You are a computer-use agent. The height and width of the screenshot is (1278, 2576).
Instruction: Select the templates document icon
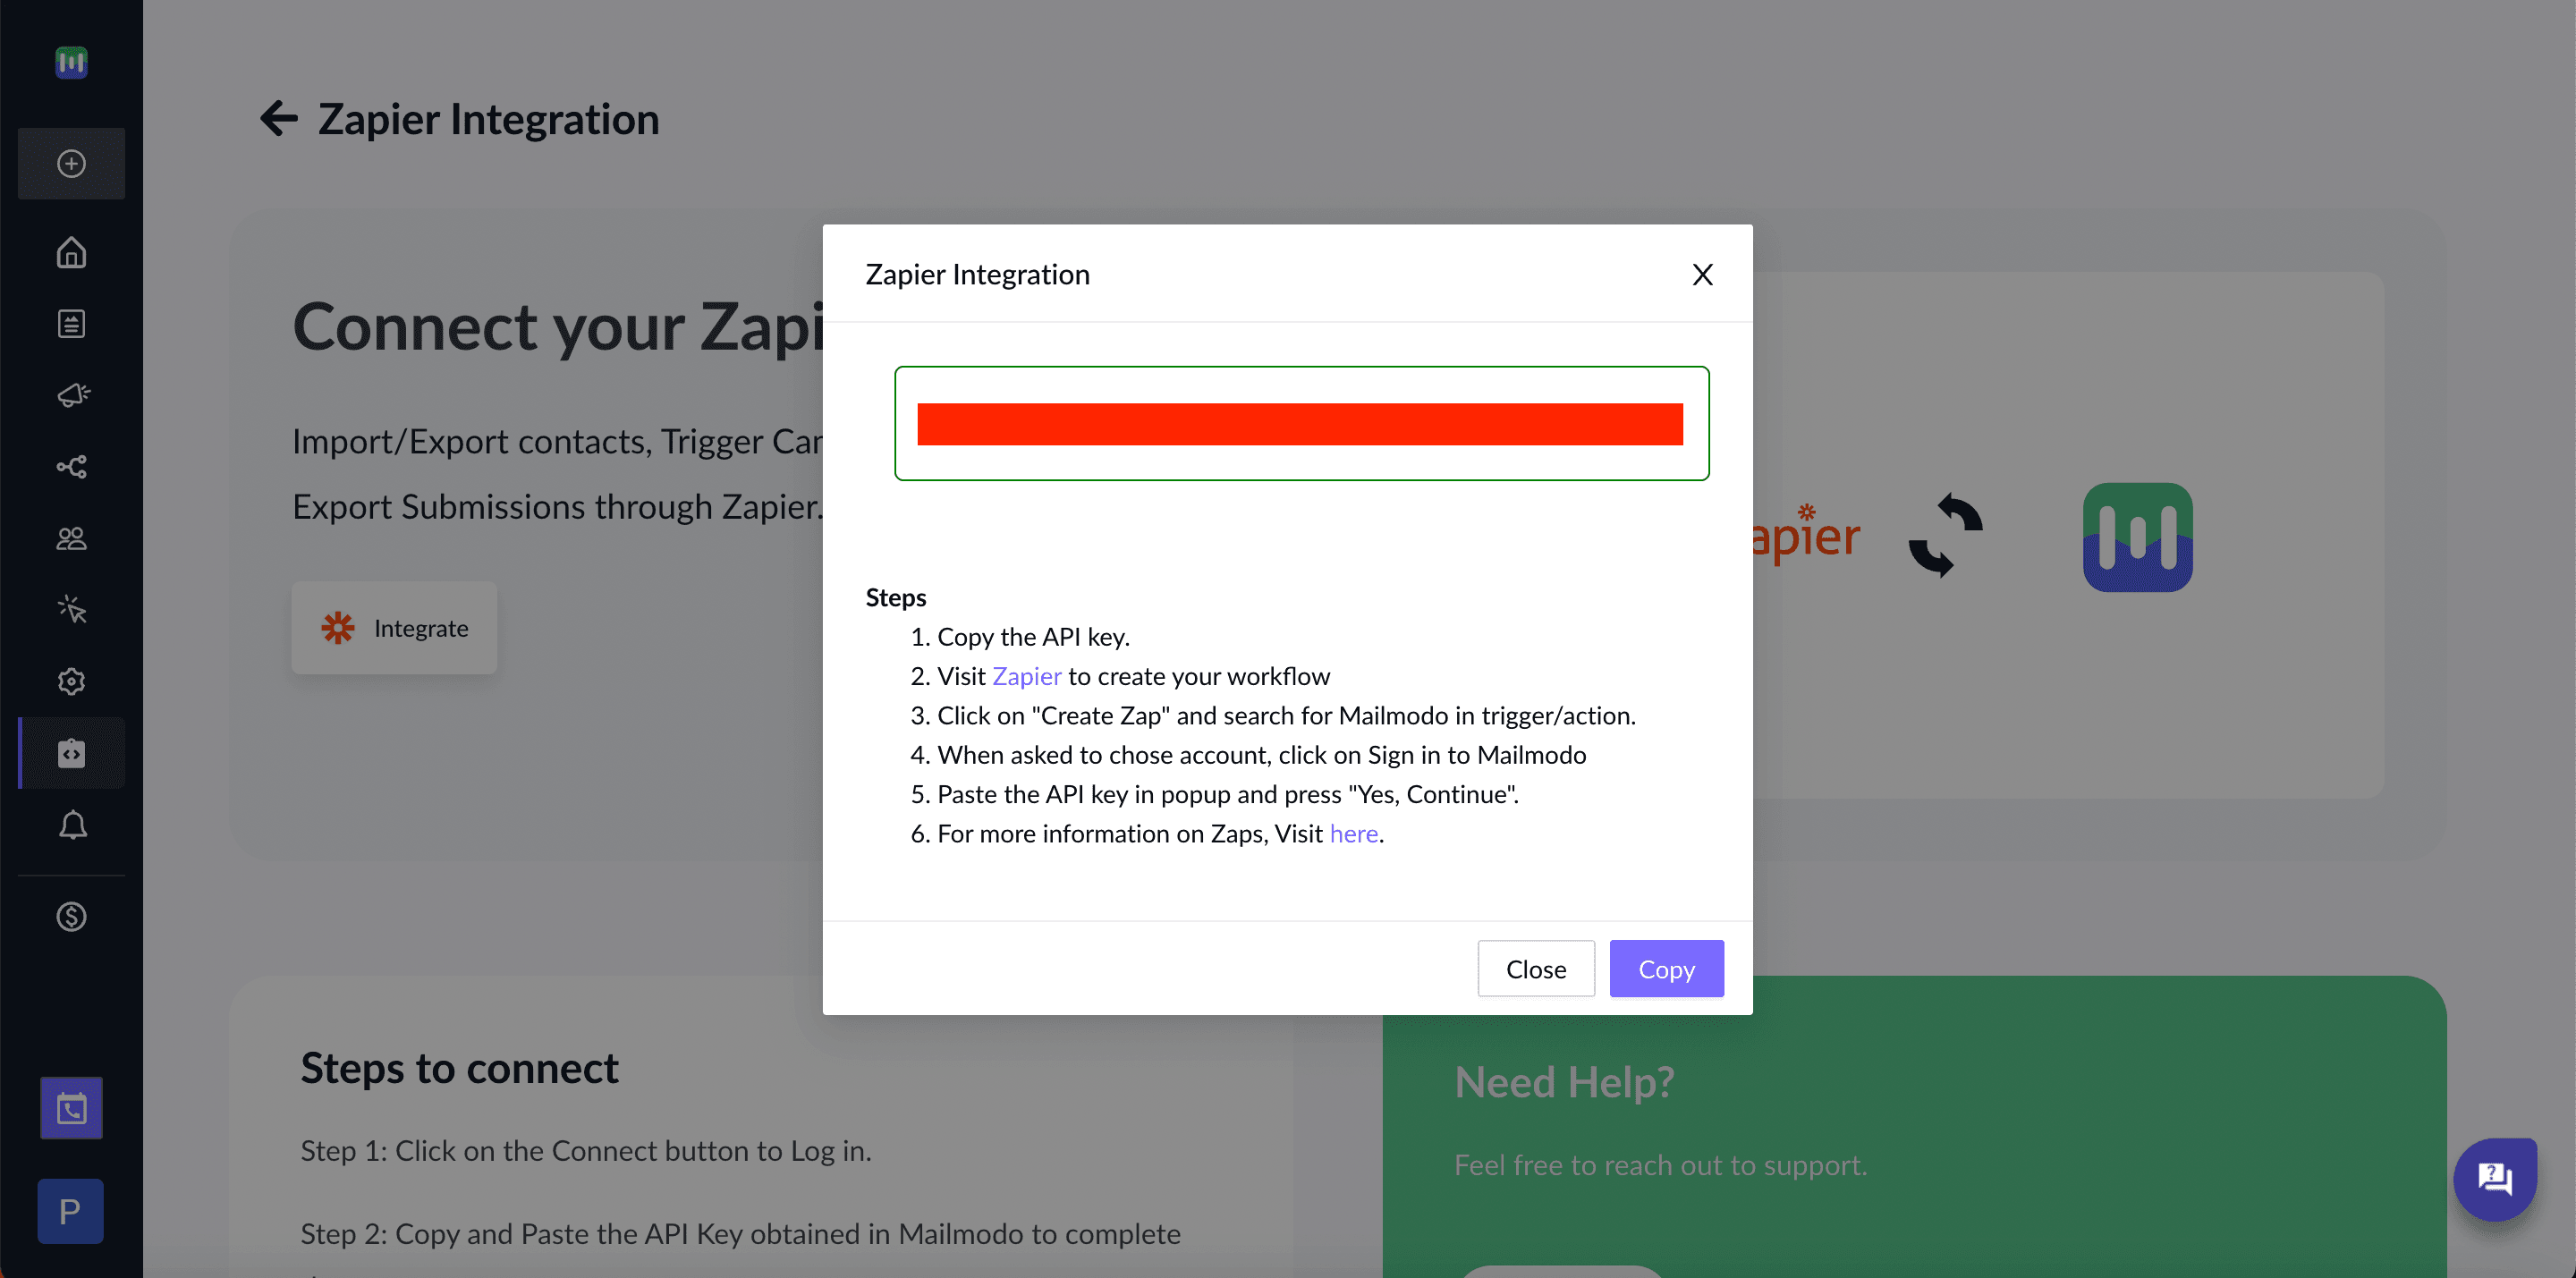71,323
